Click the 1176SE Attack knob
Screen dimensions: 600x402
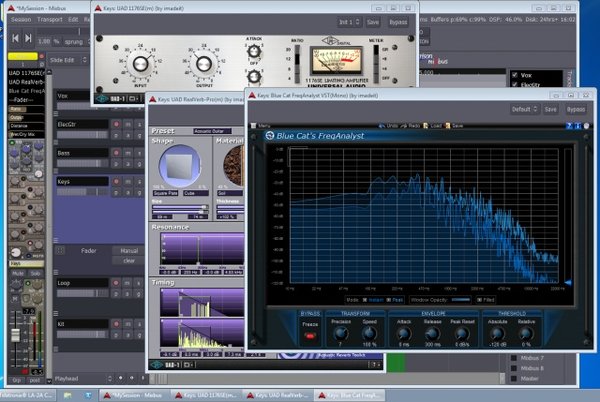click(254, 51)
